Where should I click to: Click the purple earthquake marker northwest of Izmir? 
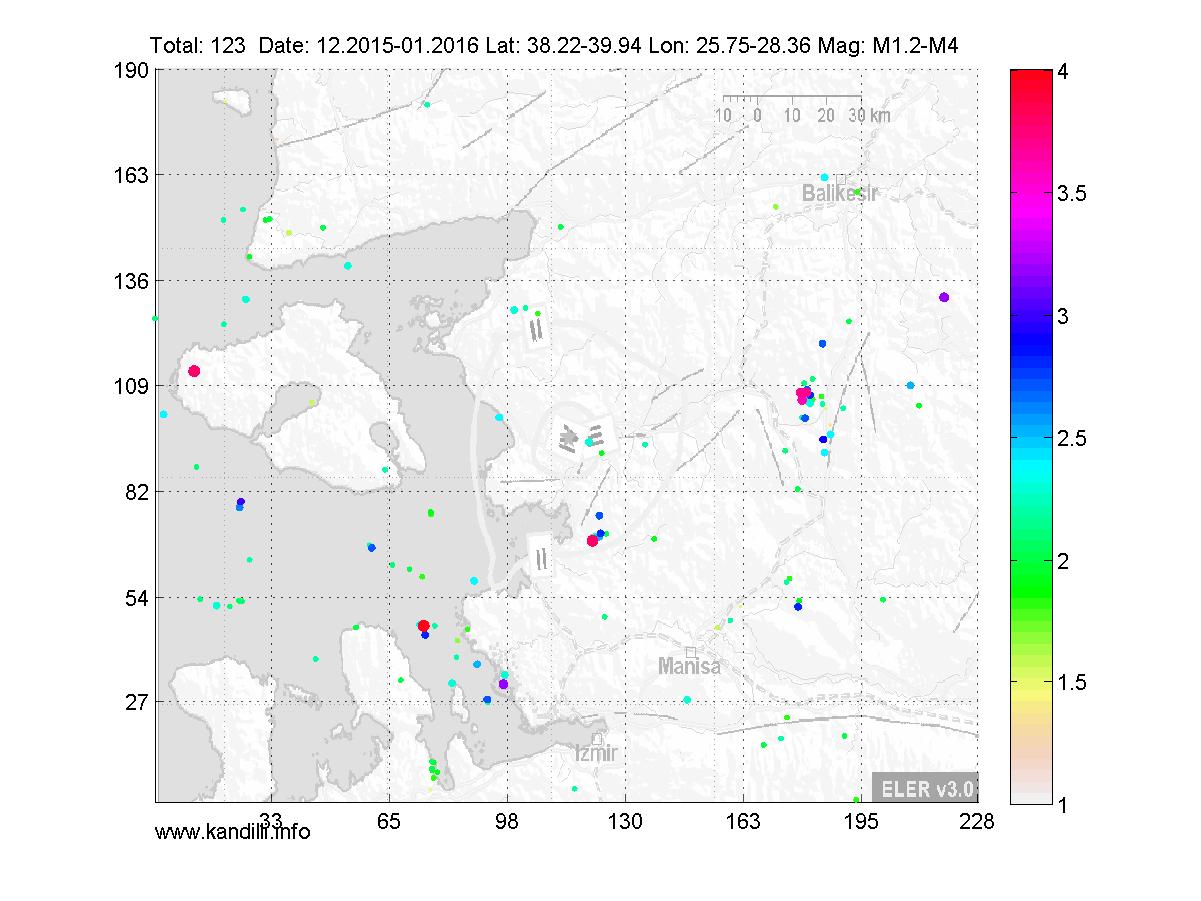click(503, 684)
